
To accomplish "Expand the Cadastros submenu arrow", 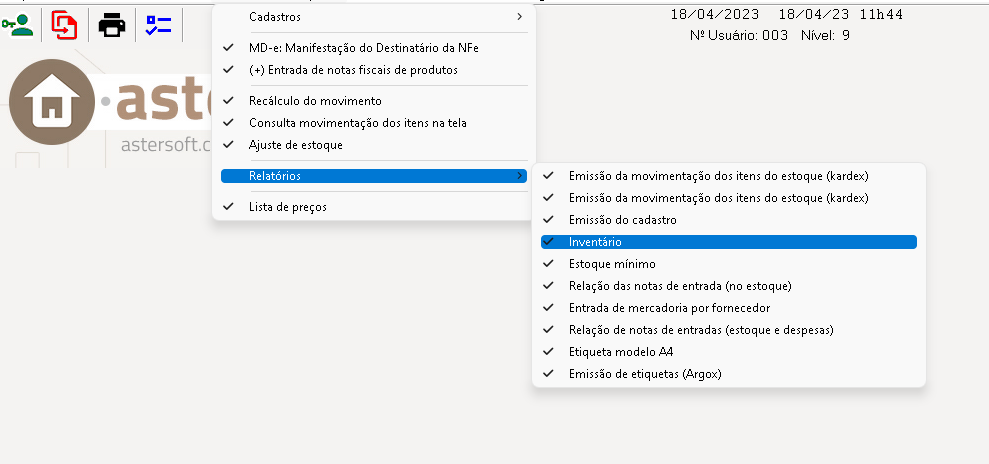I will point(520,16).
